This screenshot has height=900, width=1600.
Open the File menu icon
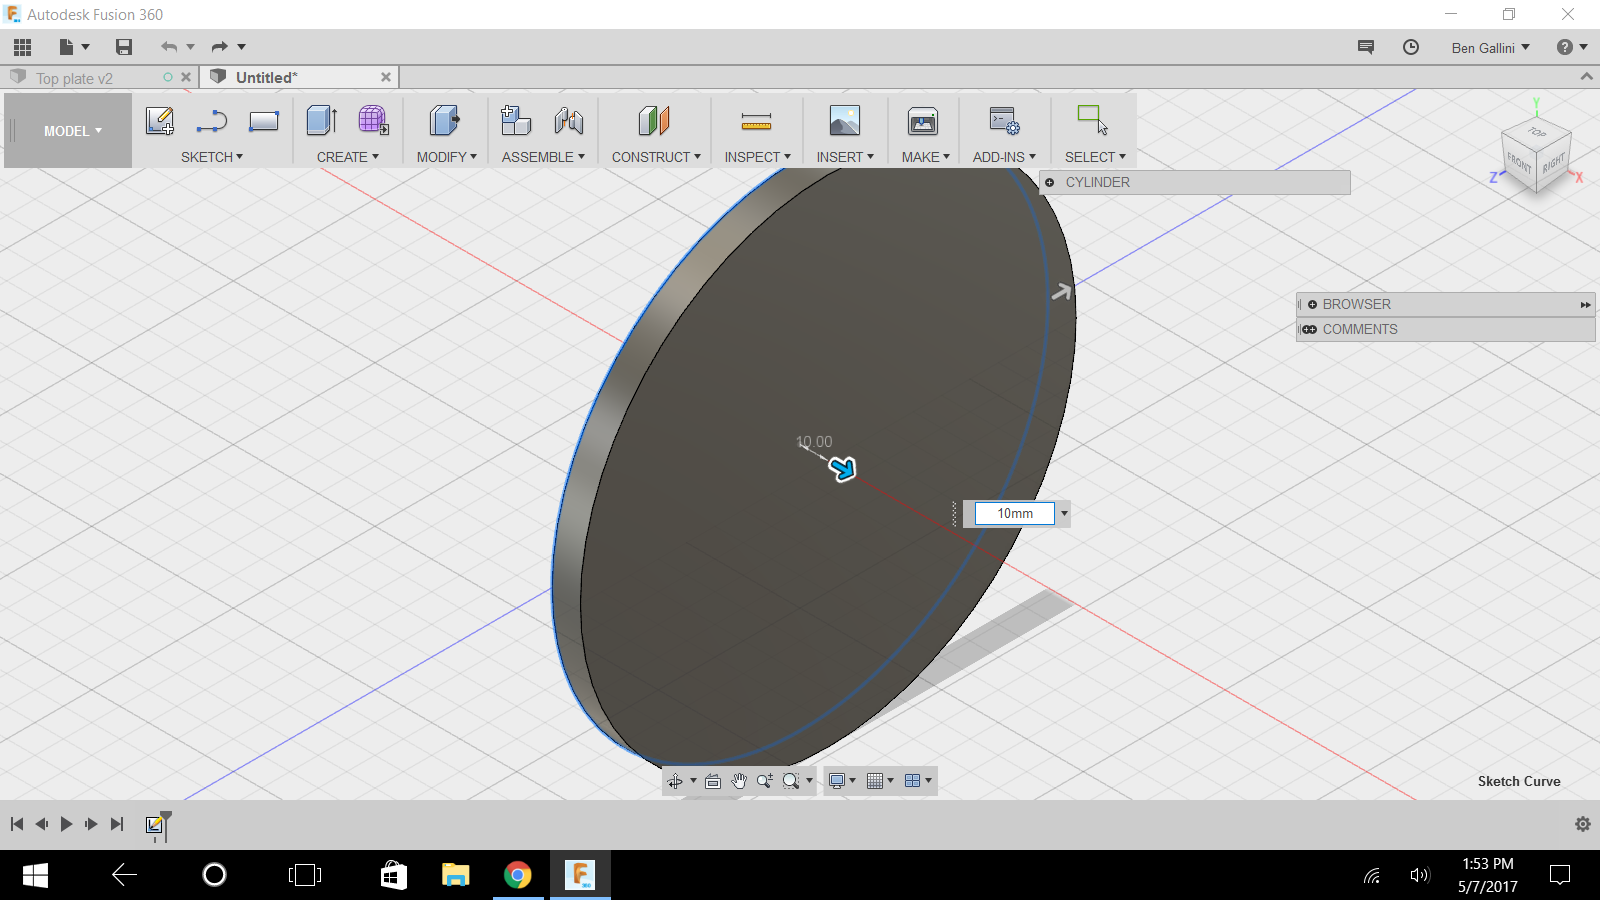point(67,47)
